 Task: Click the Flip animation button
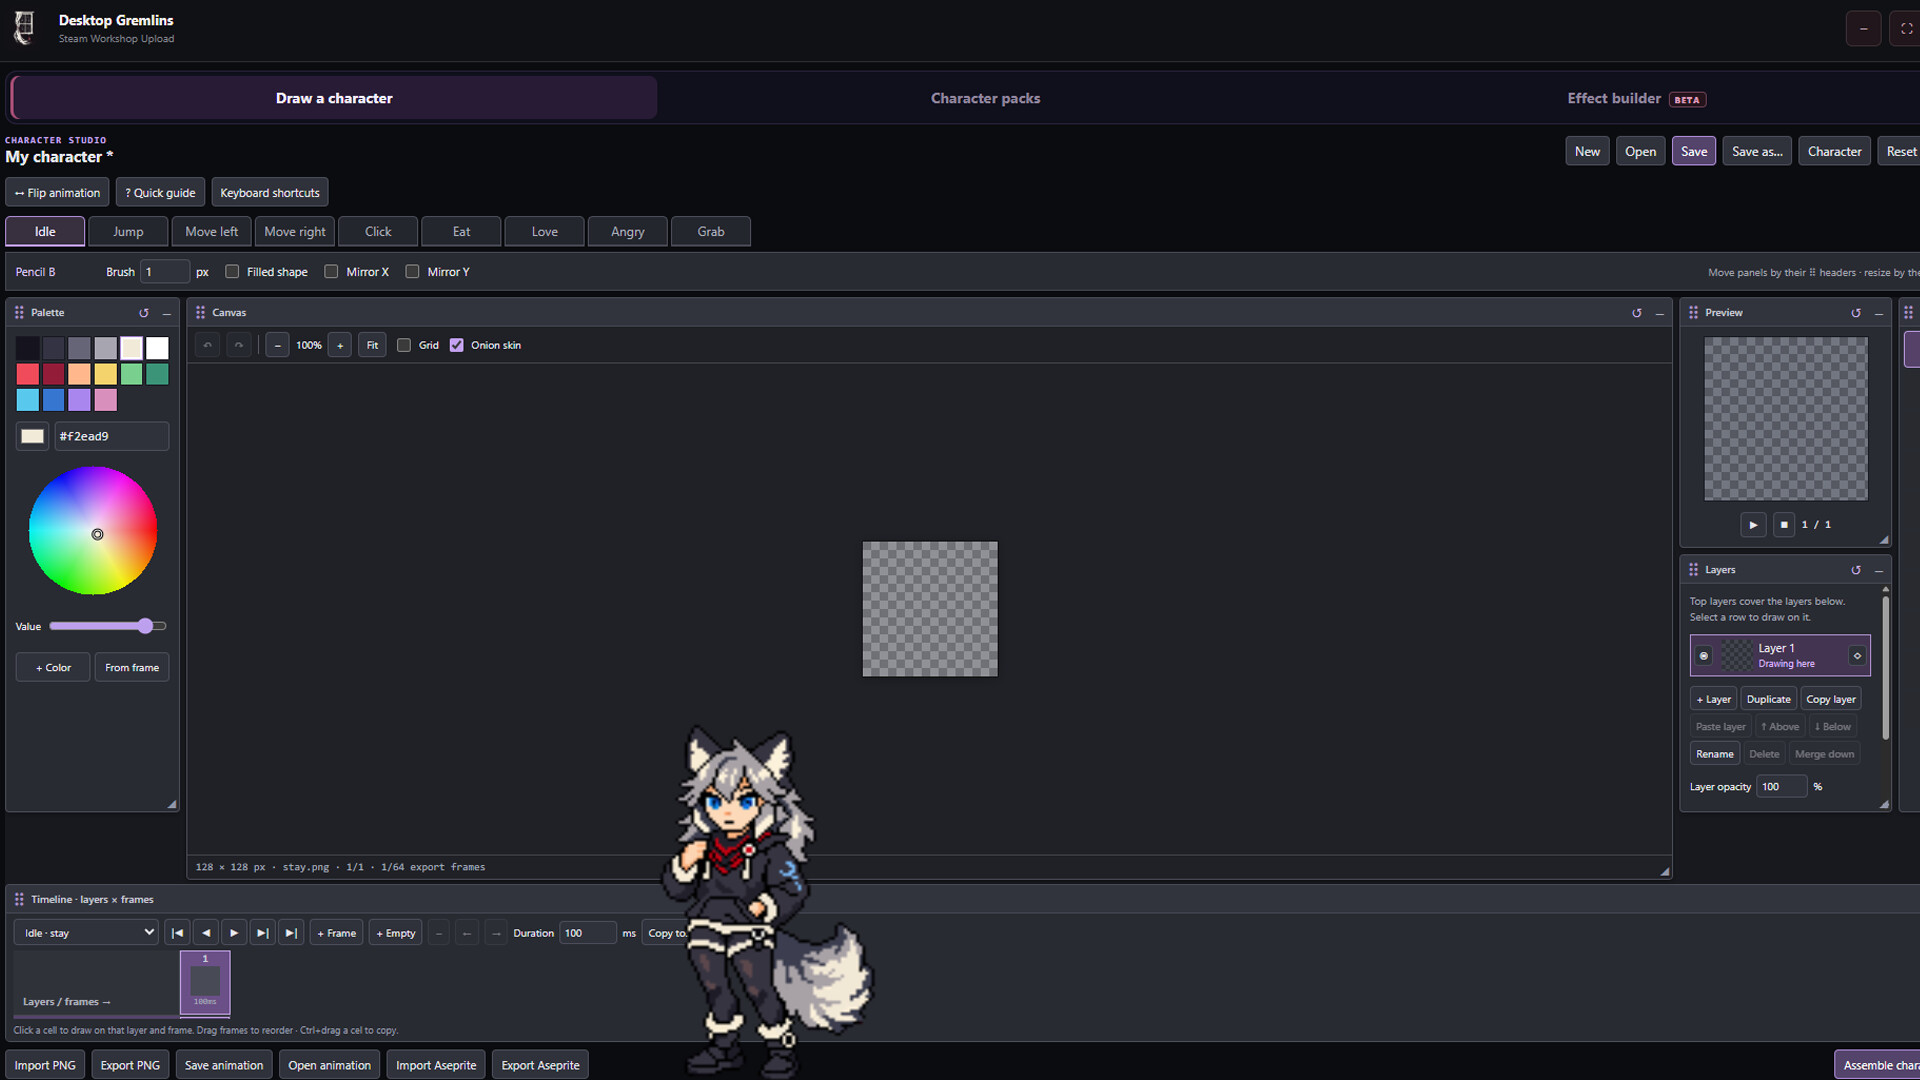pyautogui.click(x=58, y=193)
